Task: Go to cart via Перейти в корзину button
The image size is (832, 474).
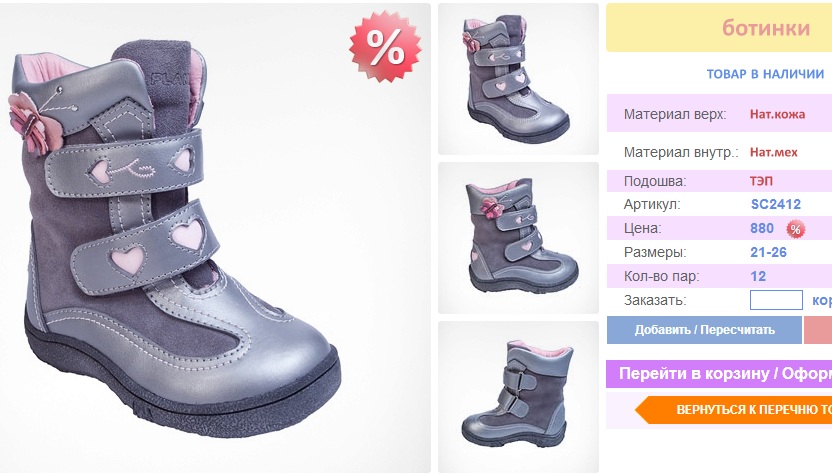Action: pos(719,374)
